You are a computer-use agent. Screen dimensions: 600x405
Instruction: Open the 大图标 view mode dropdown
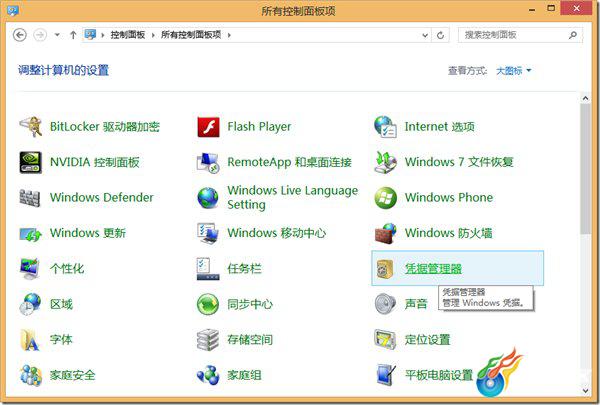pos(514,71)
